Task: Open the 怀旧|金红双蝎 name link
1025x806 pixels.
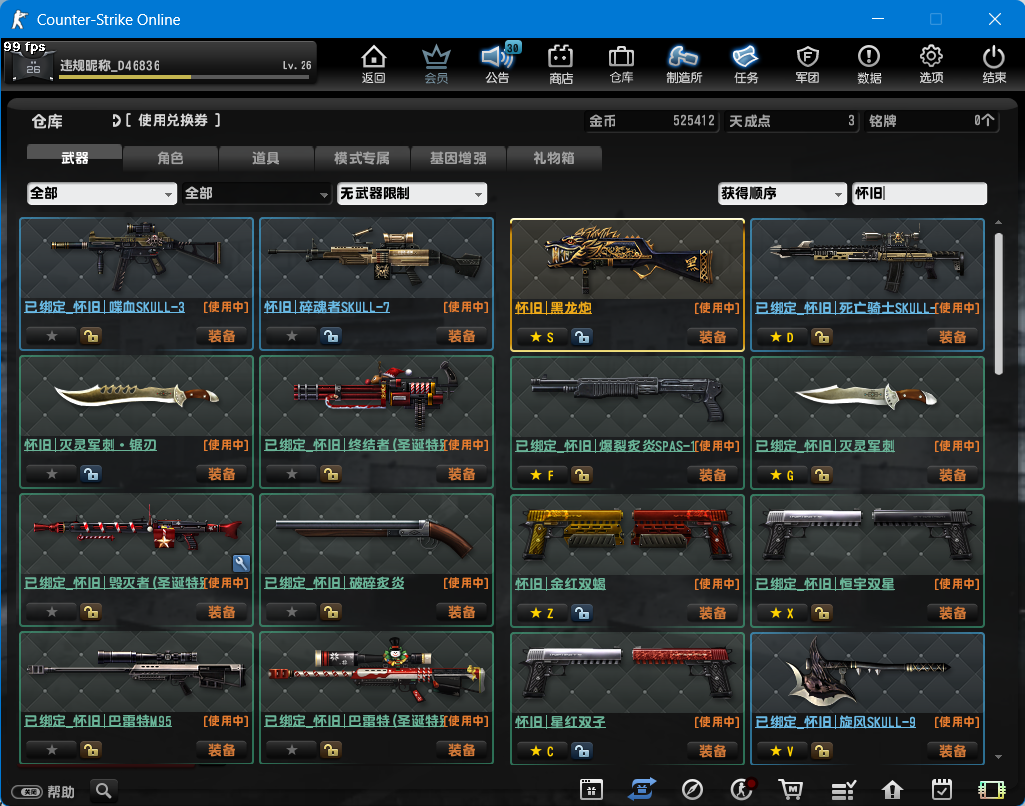Action: coord(560,583)
